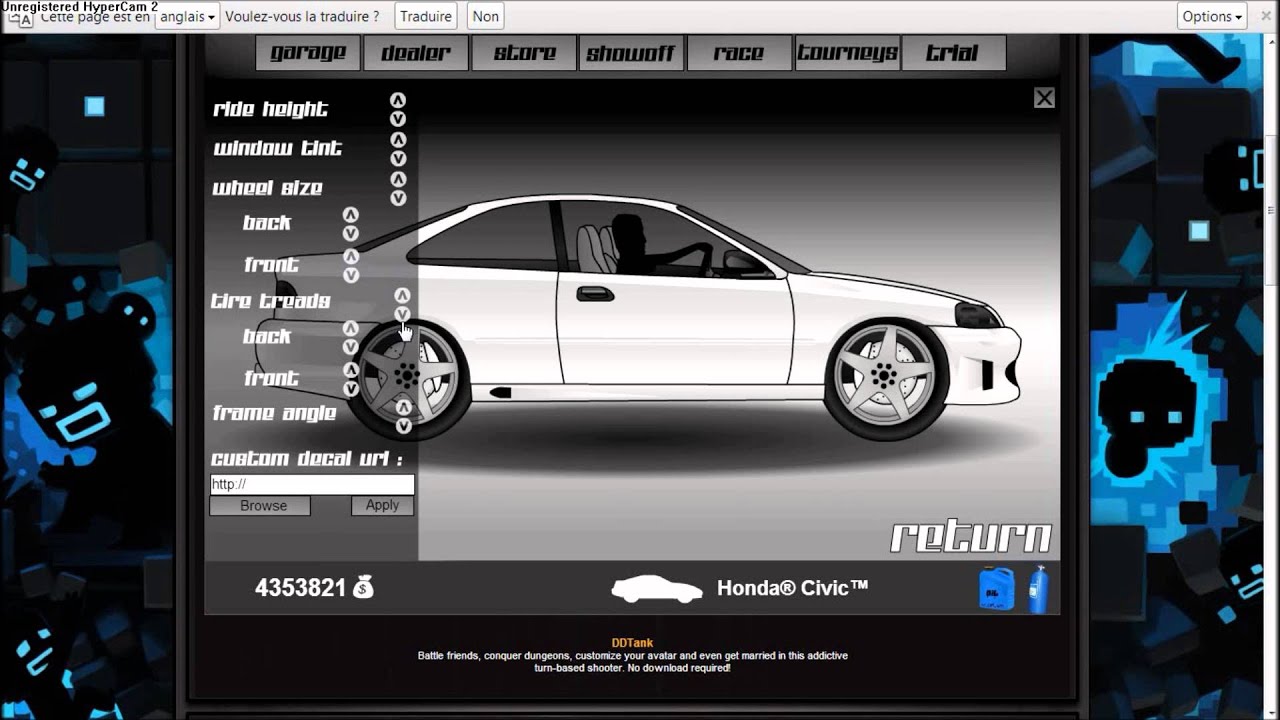
Task: Click the Non button
Action: 486,16
